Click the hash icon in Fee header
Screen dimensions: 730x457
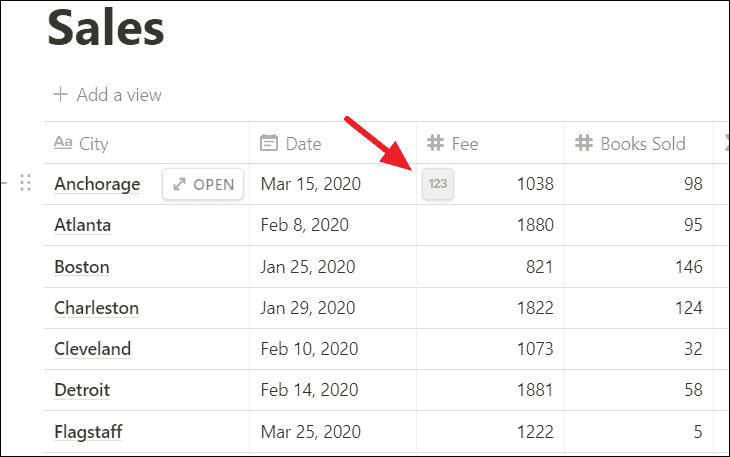435,143
